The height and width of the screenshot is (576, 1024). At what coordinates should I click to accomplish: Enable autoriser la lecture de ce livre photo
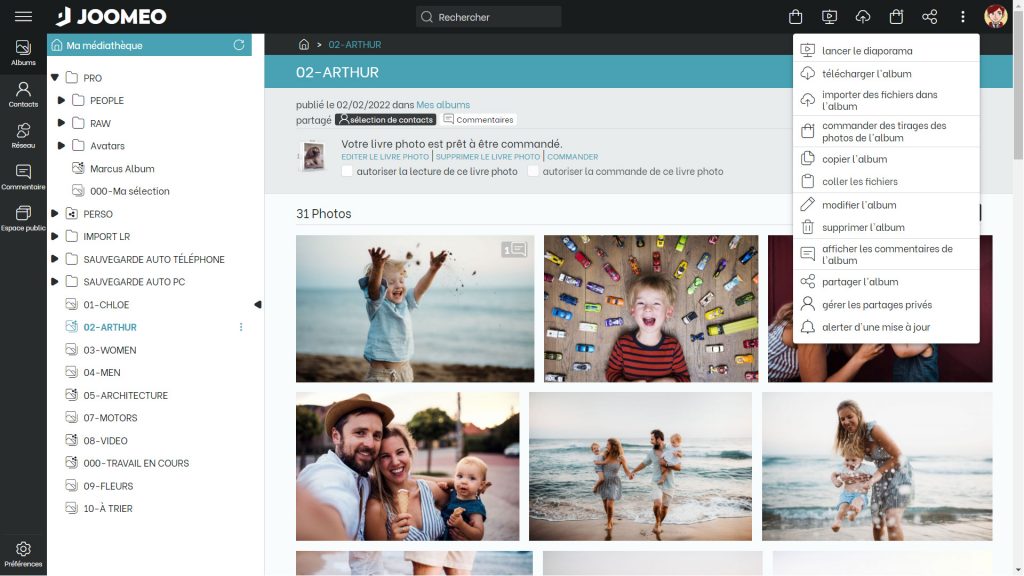pos(347,171)
